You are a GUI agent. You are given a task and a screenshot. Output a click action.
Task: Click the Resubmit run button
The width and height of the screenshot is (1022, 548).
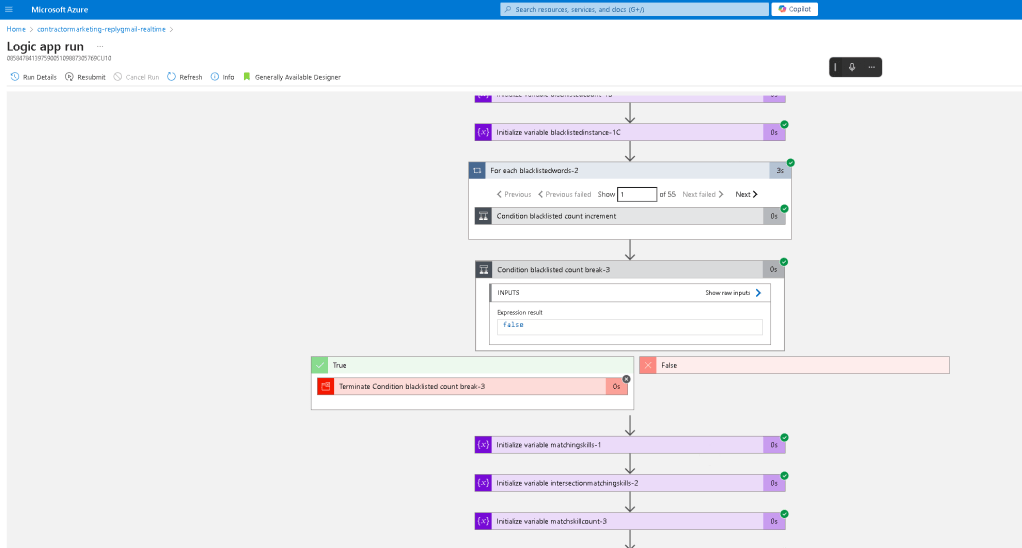[x=85, y=77]
